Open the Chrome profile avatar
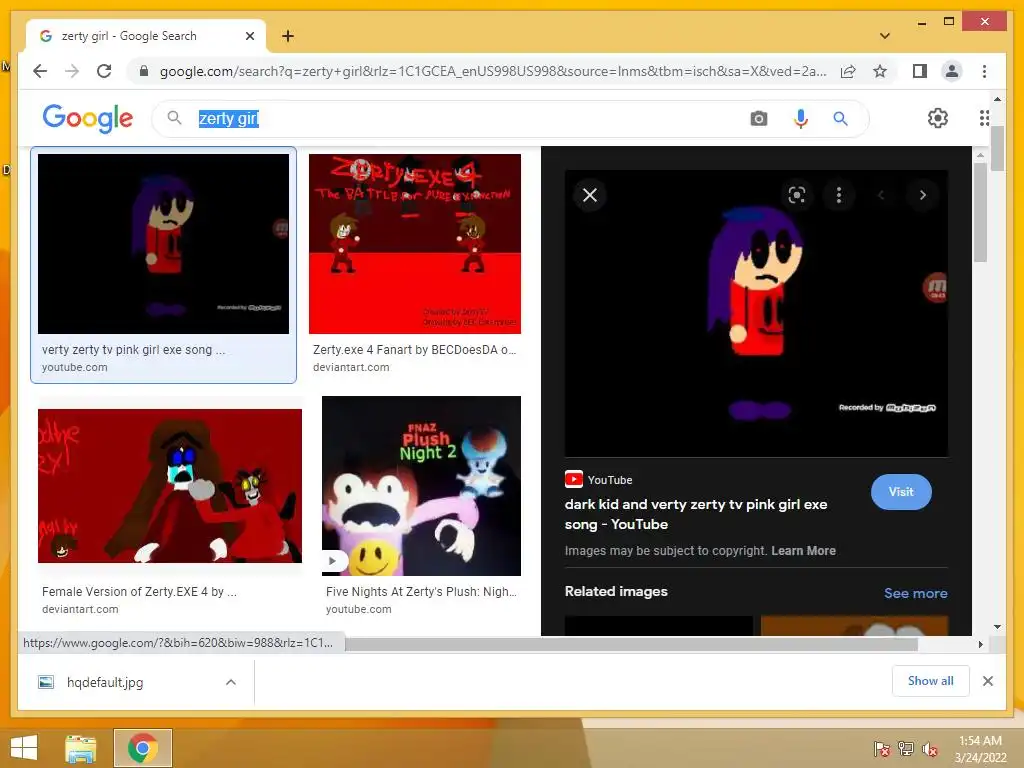The width and height of the screenshot is (1024, 768). click(x=952, y=71)
